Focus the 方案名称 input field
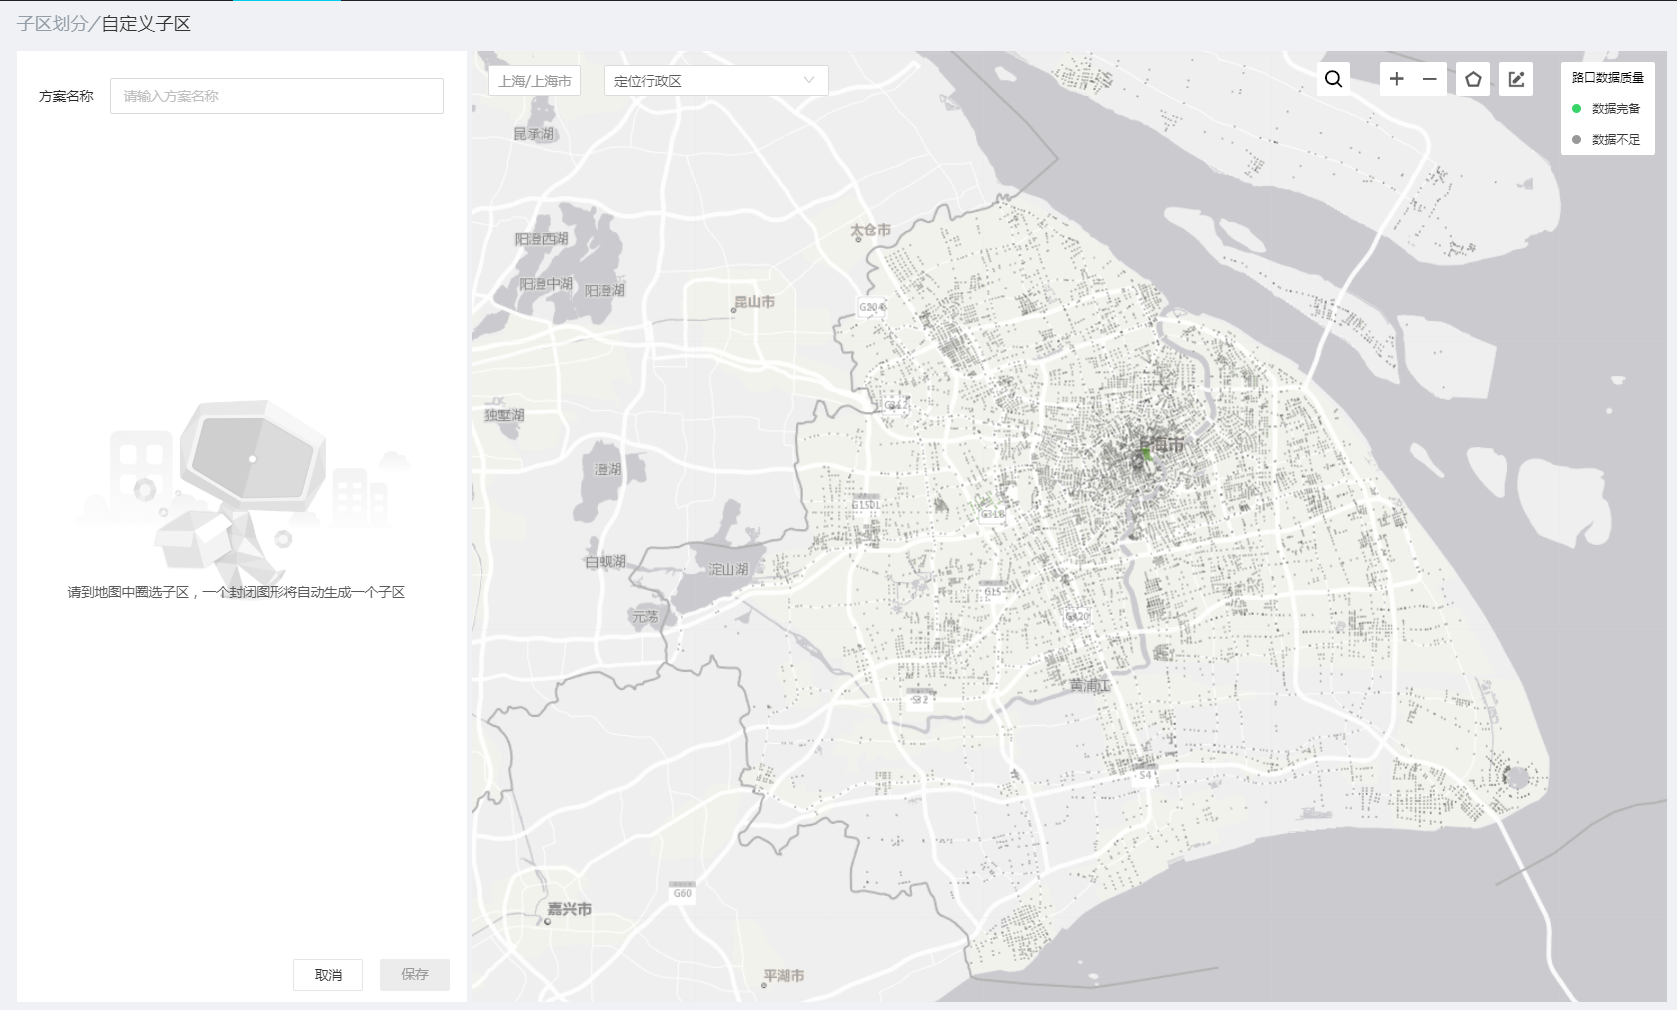The width and height of the screenshot is (1677, 1010). [x=277, y=96]
